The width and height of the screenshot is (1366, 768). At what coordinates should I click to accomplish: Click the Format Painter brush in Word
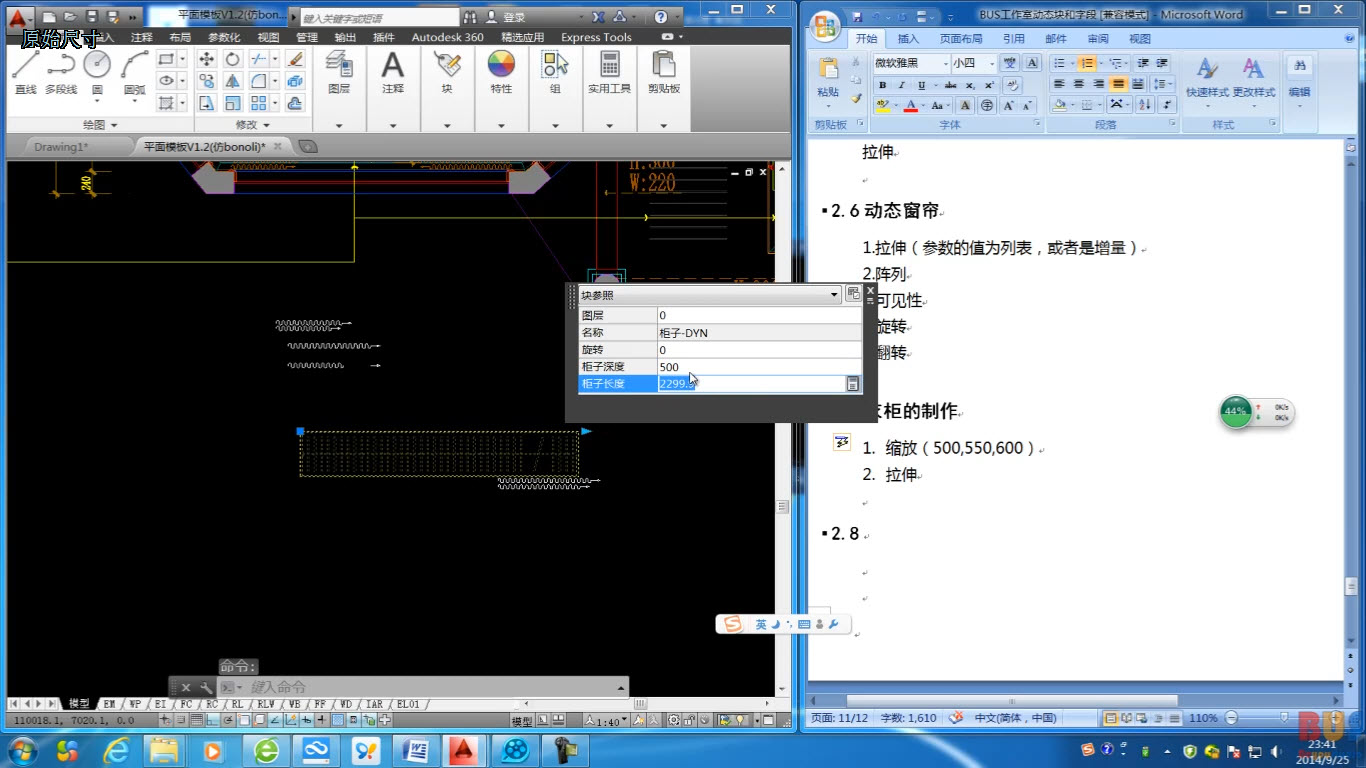pyautogui.click(x=856, y=99)
